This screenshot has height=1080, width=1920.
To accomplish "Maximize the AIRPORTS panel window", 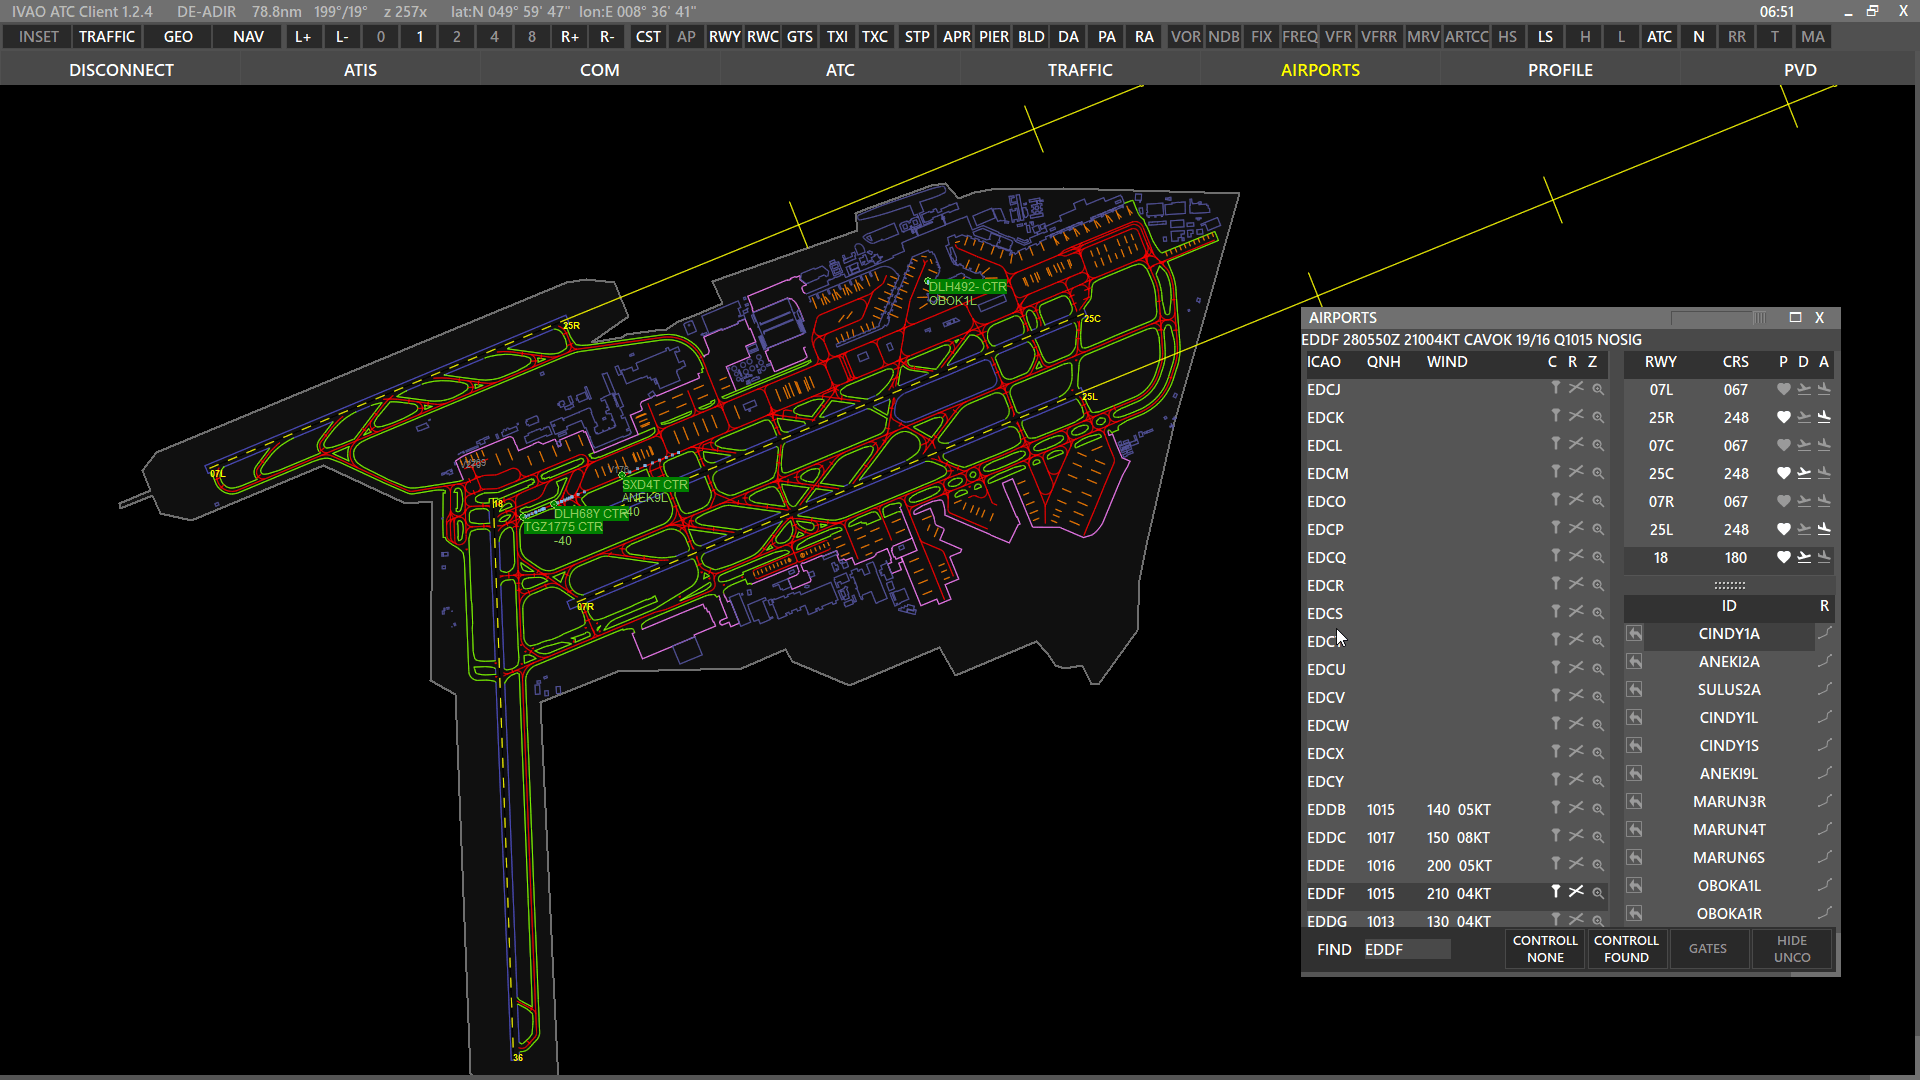I will tap(1795, 317).
